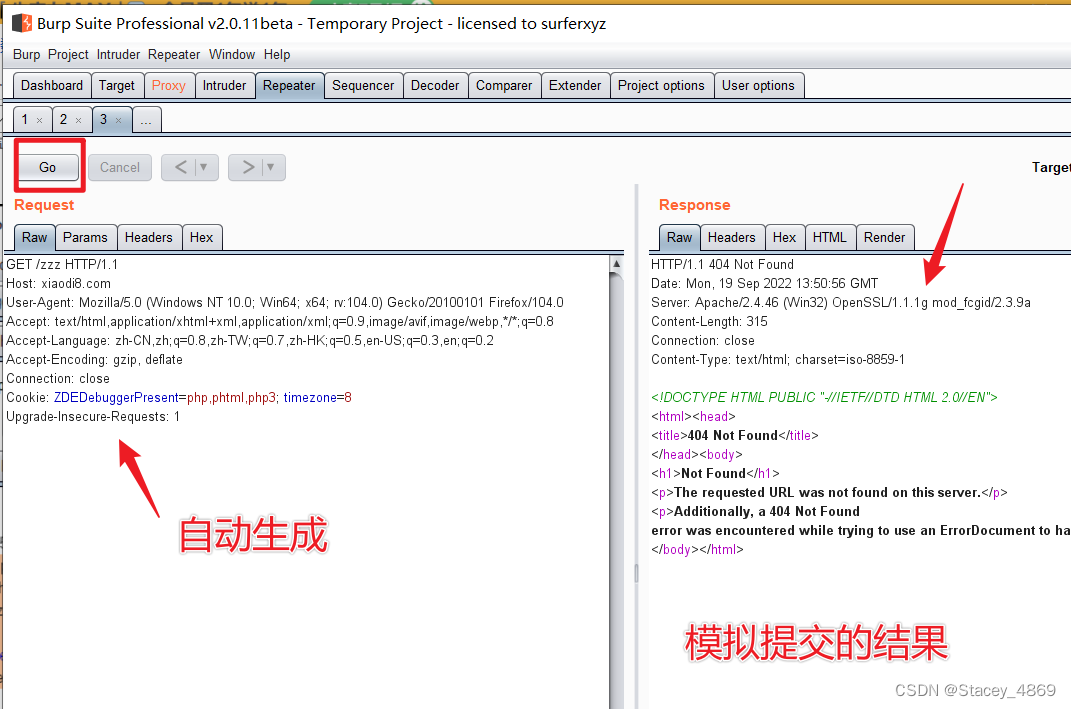The height and width of the screenshot is (709, 1071).
Task: Switch to the Target tab
Action: pos(117,85)
